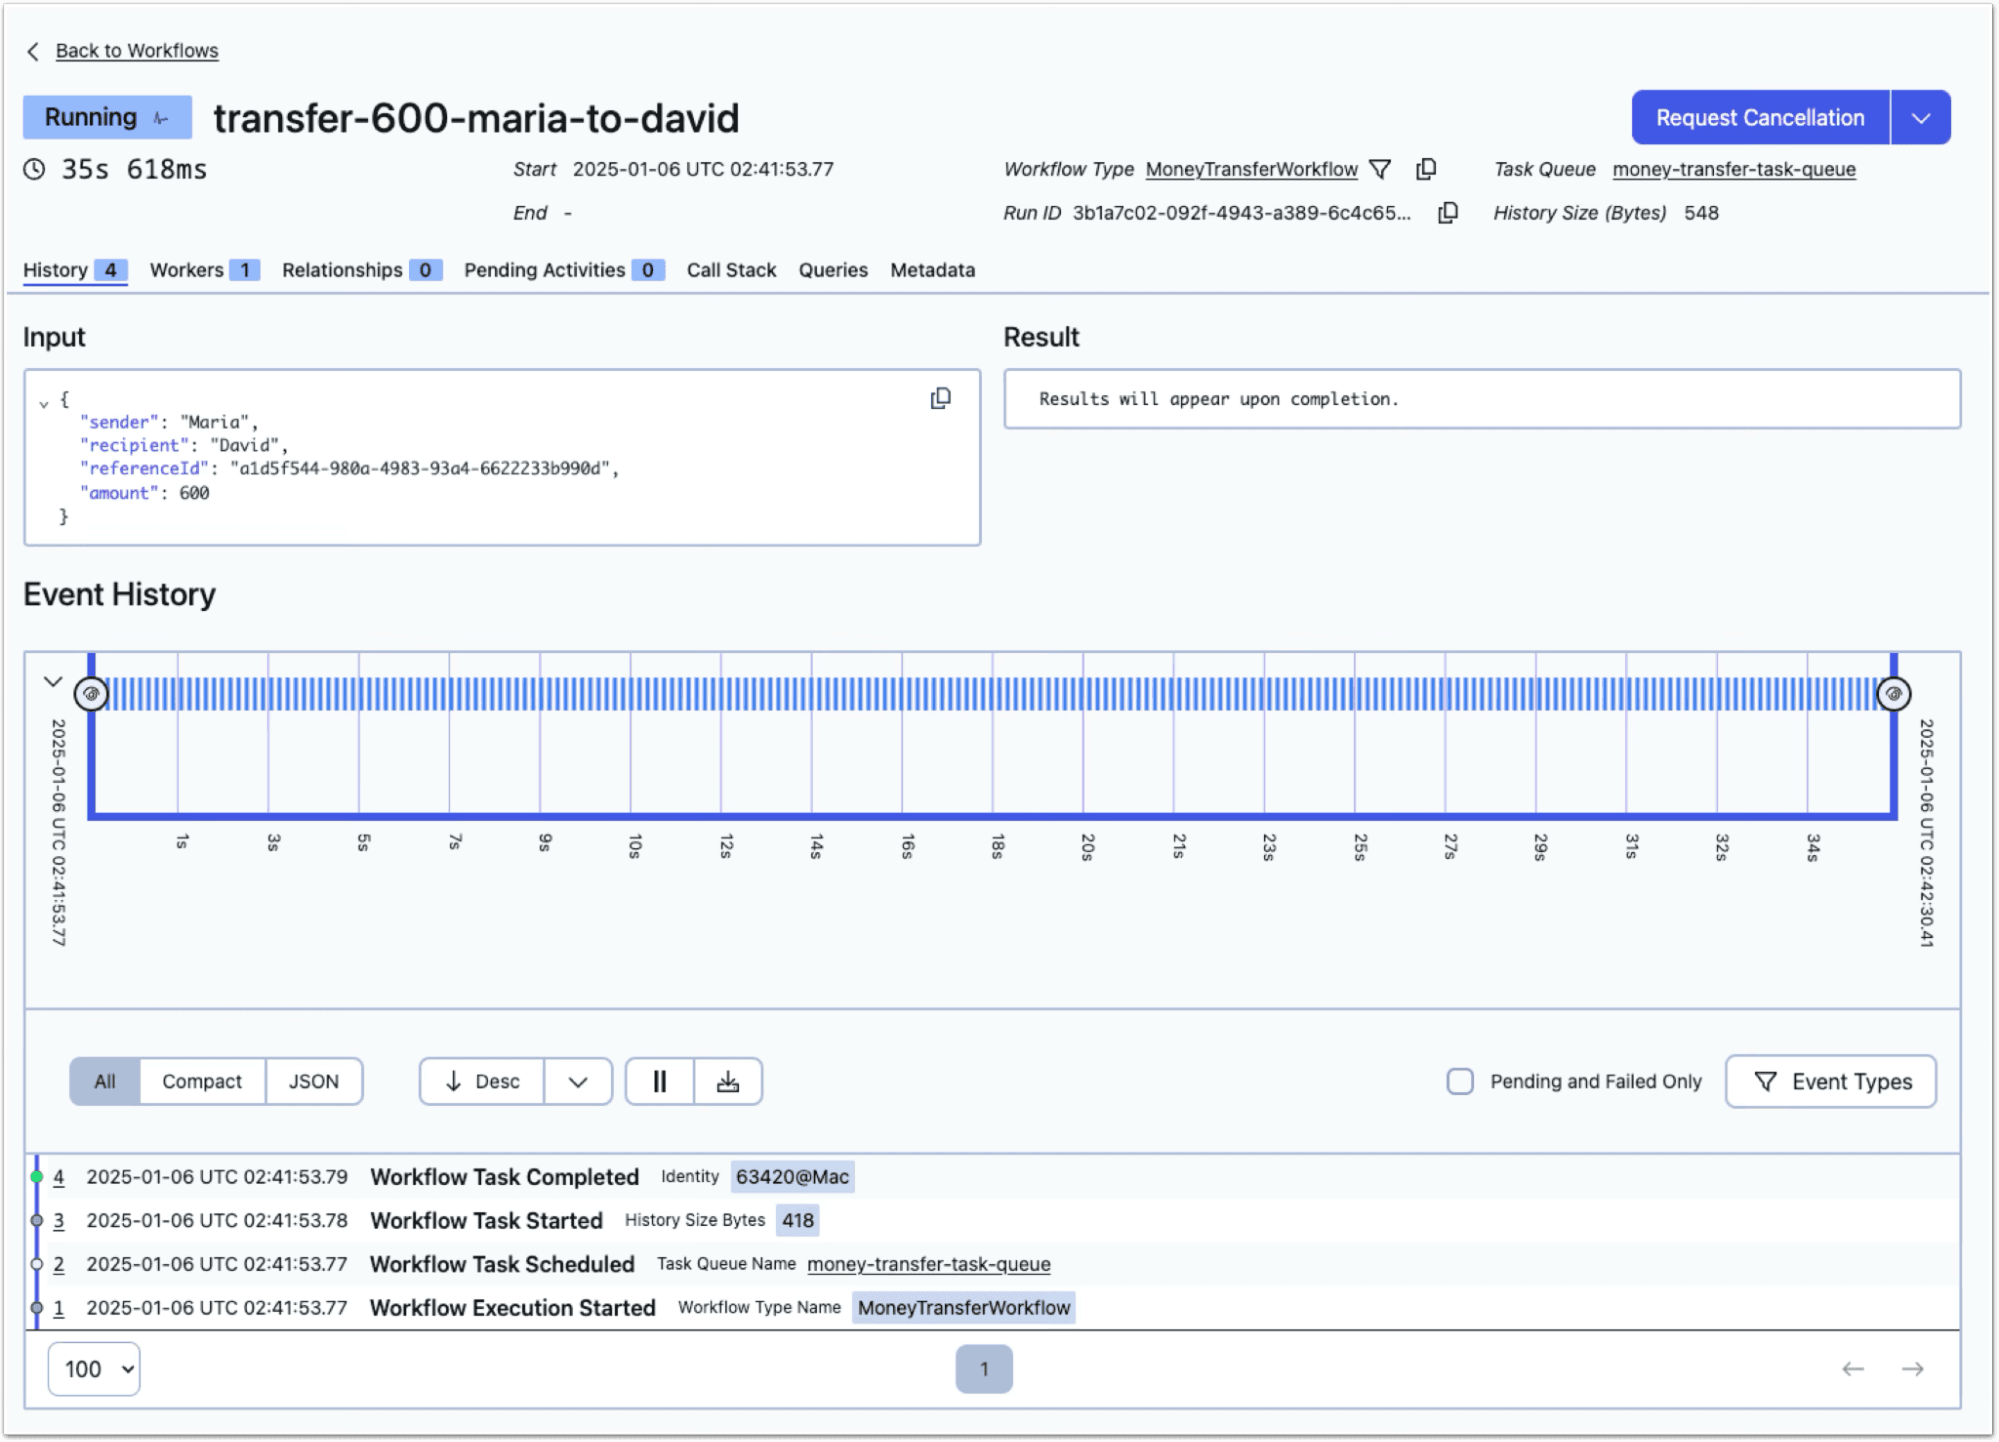Enable Pending and Failed Only checkbox

point(1460,1081)
